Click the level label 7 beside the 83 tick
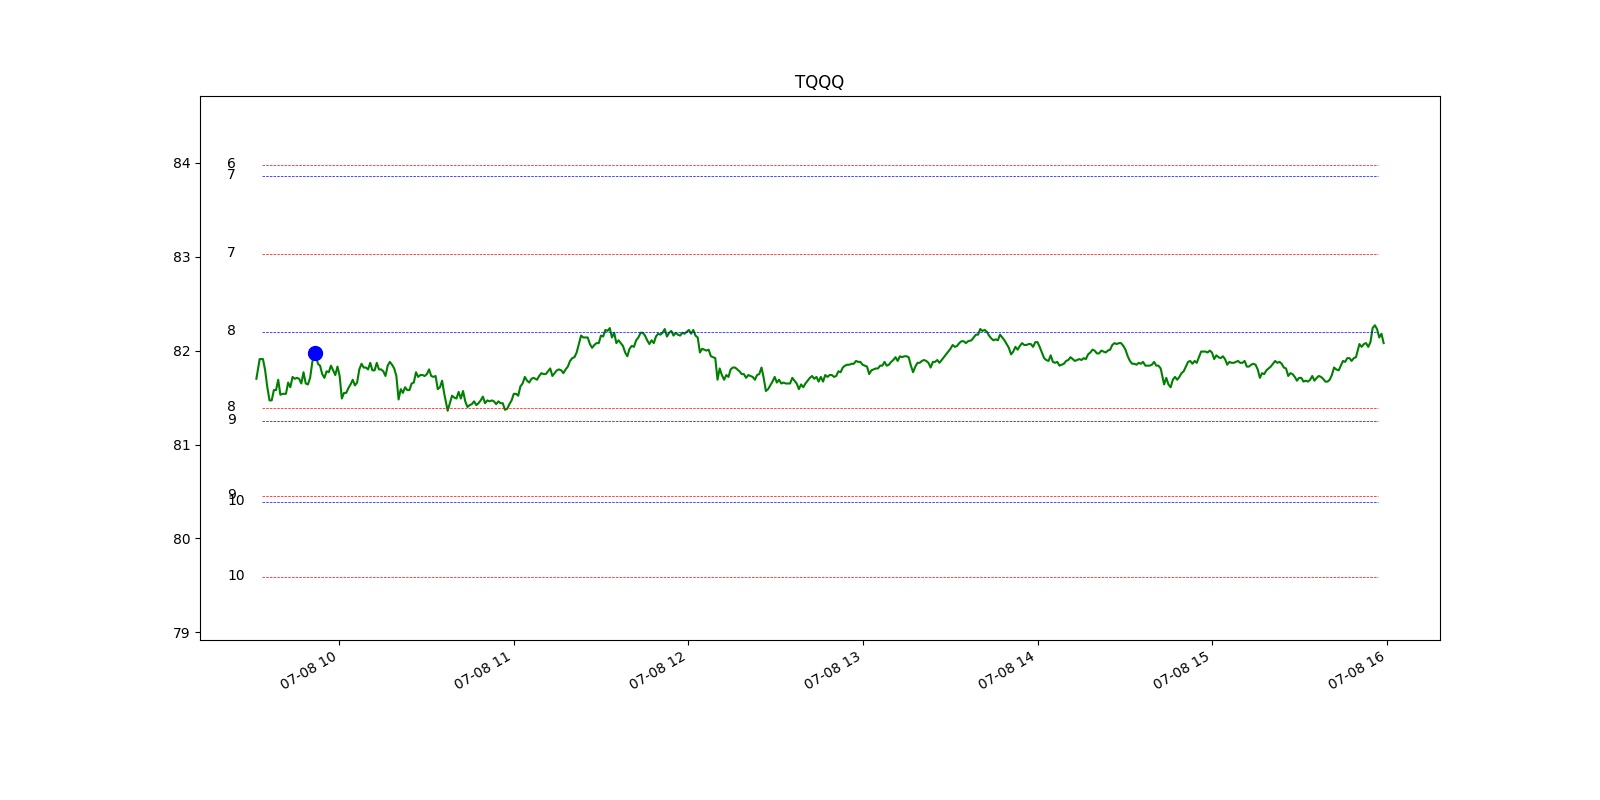Viewport: 1600px width, 800px height. pos(231,252)
